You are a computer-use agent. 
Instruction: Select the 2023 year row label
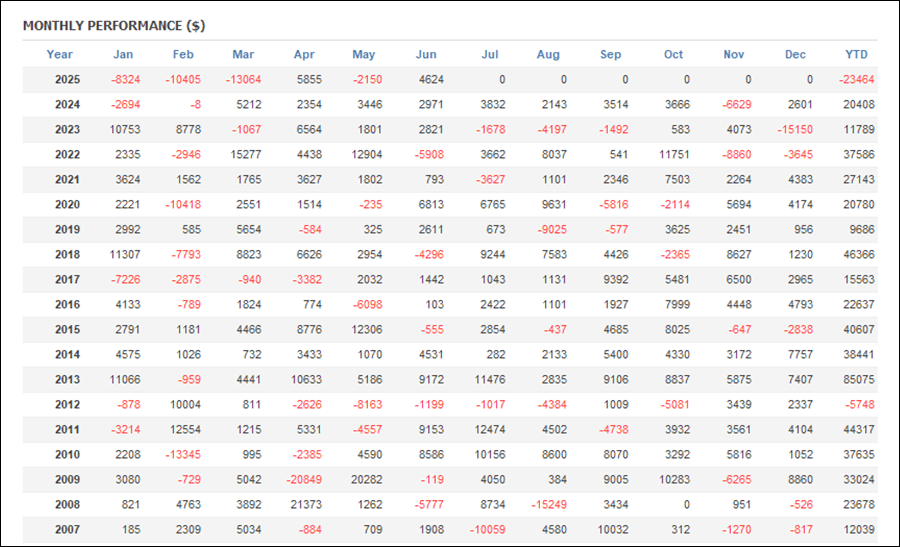pyautogui.click(x=67, y=130)
